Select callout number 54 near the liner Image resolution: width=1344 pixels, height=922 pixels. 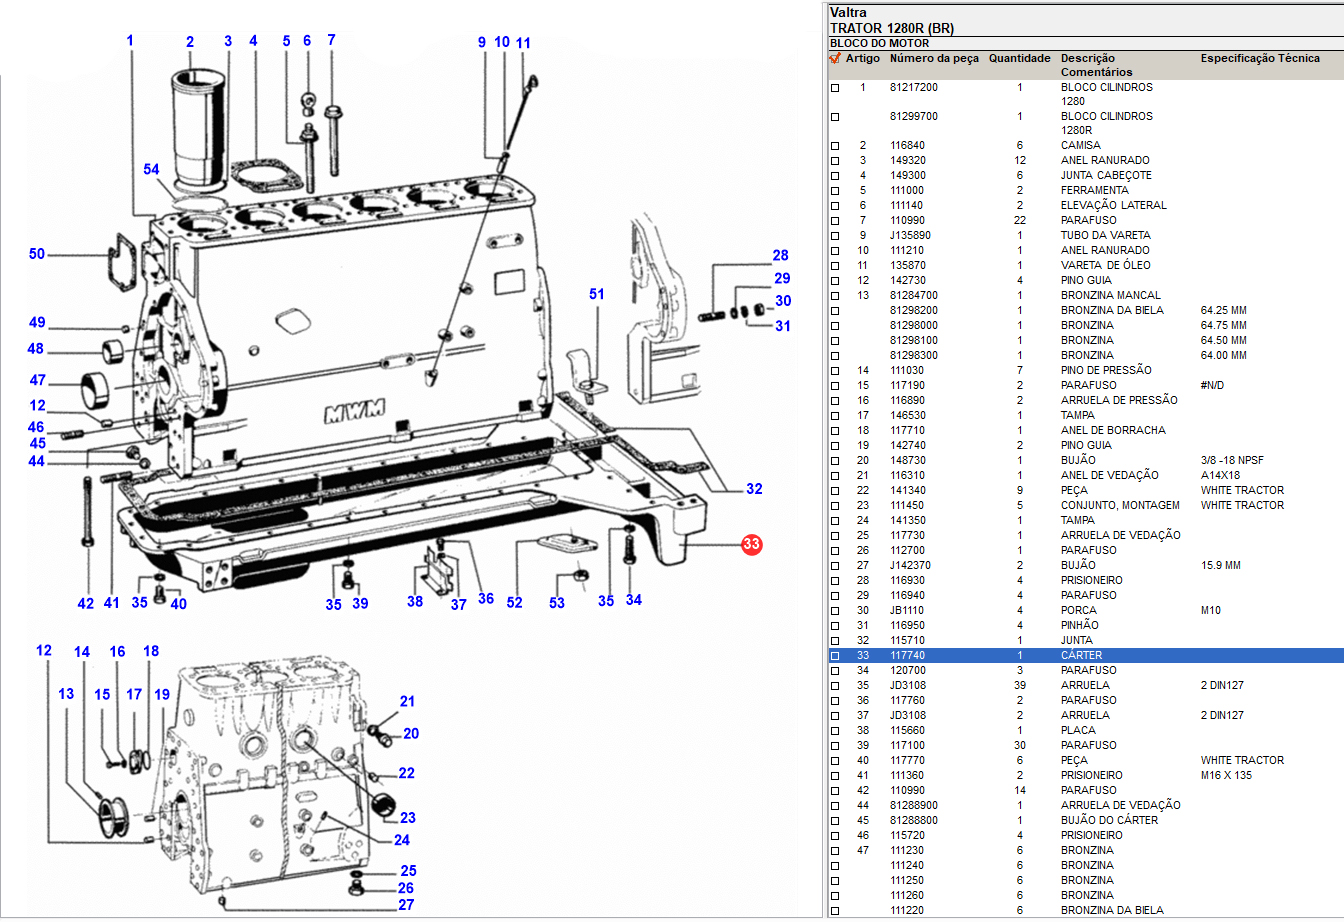150,171
